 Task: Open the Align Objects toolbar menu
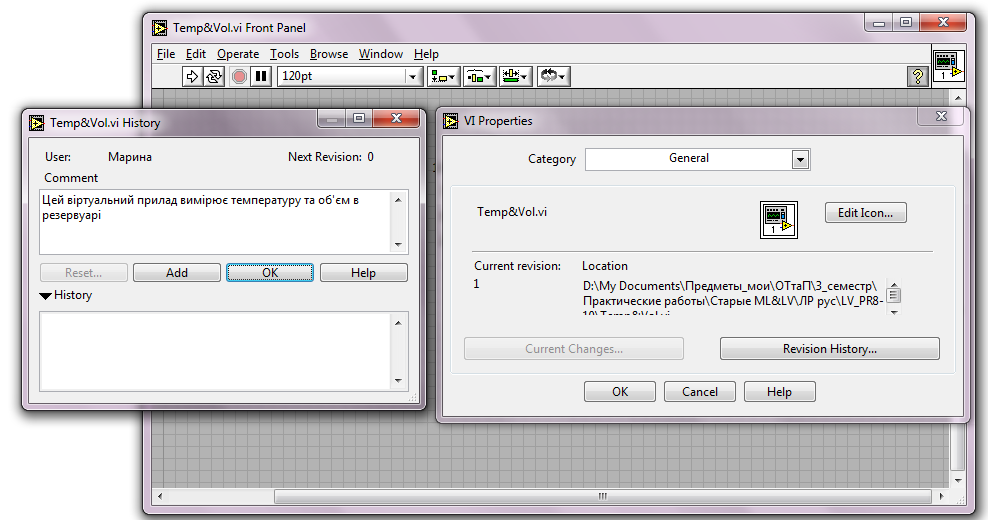(x=444, y=76)
